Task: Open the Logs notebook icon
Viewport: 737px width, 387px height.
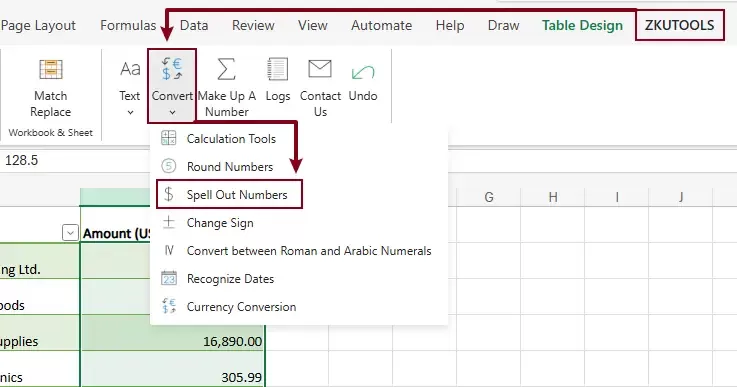Action: pyautogui.click(x=277, y=69)
